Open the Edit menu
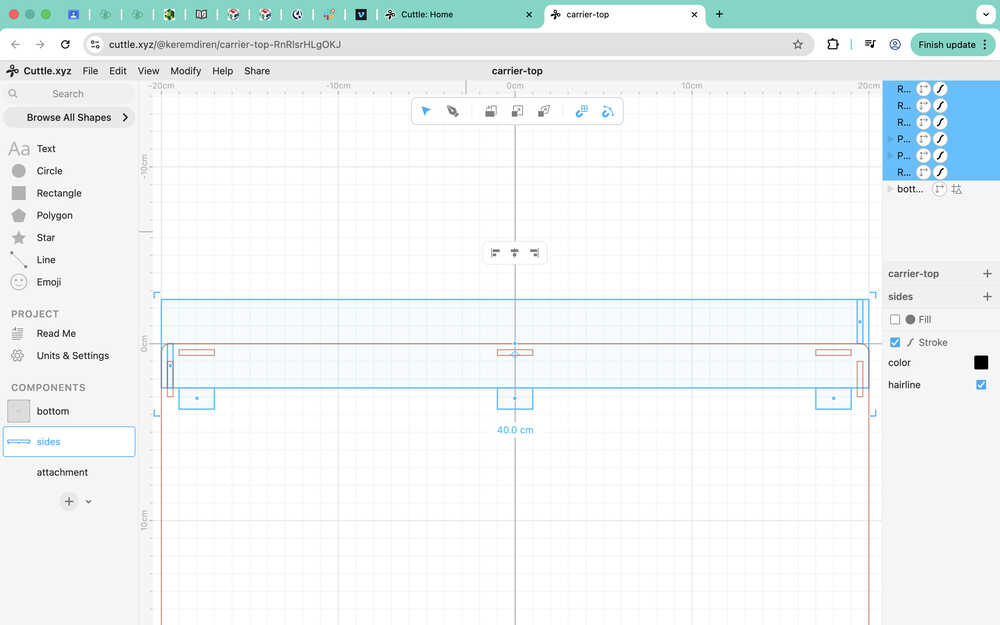 point(118,71)
